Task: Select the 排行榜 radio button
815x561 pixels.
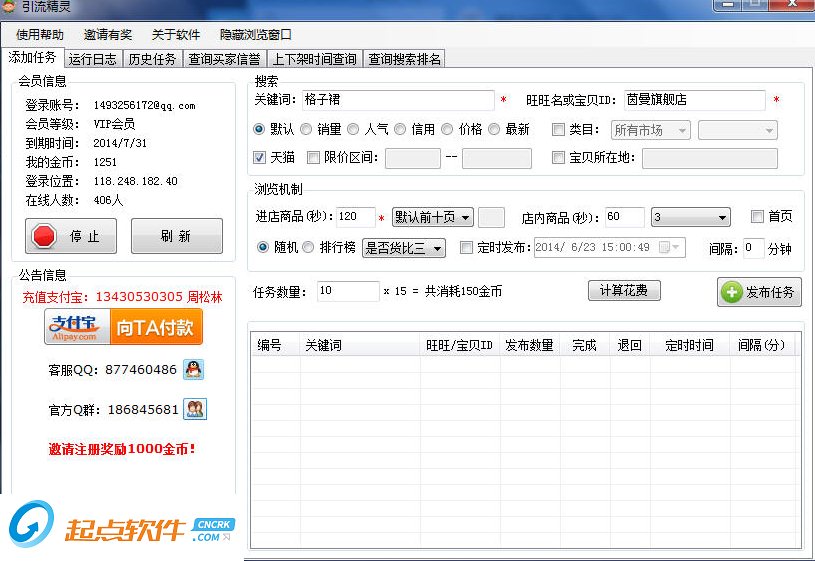Action: tap(309, 247)
